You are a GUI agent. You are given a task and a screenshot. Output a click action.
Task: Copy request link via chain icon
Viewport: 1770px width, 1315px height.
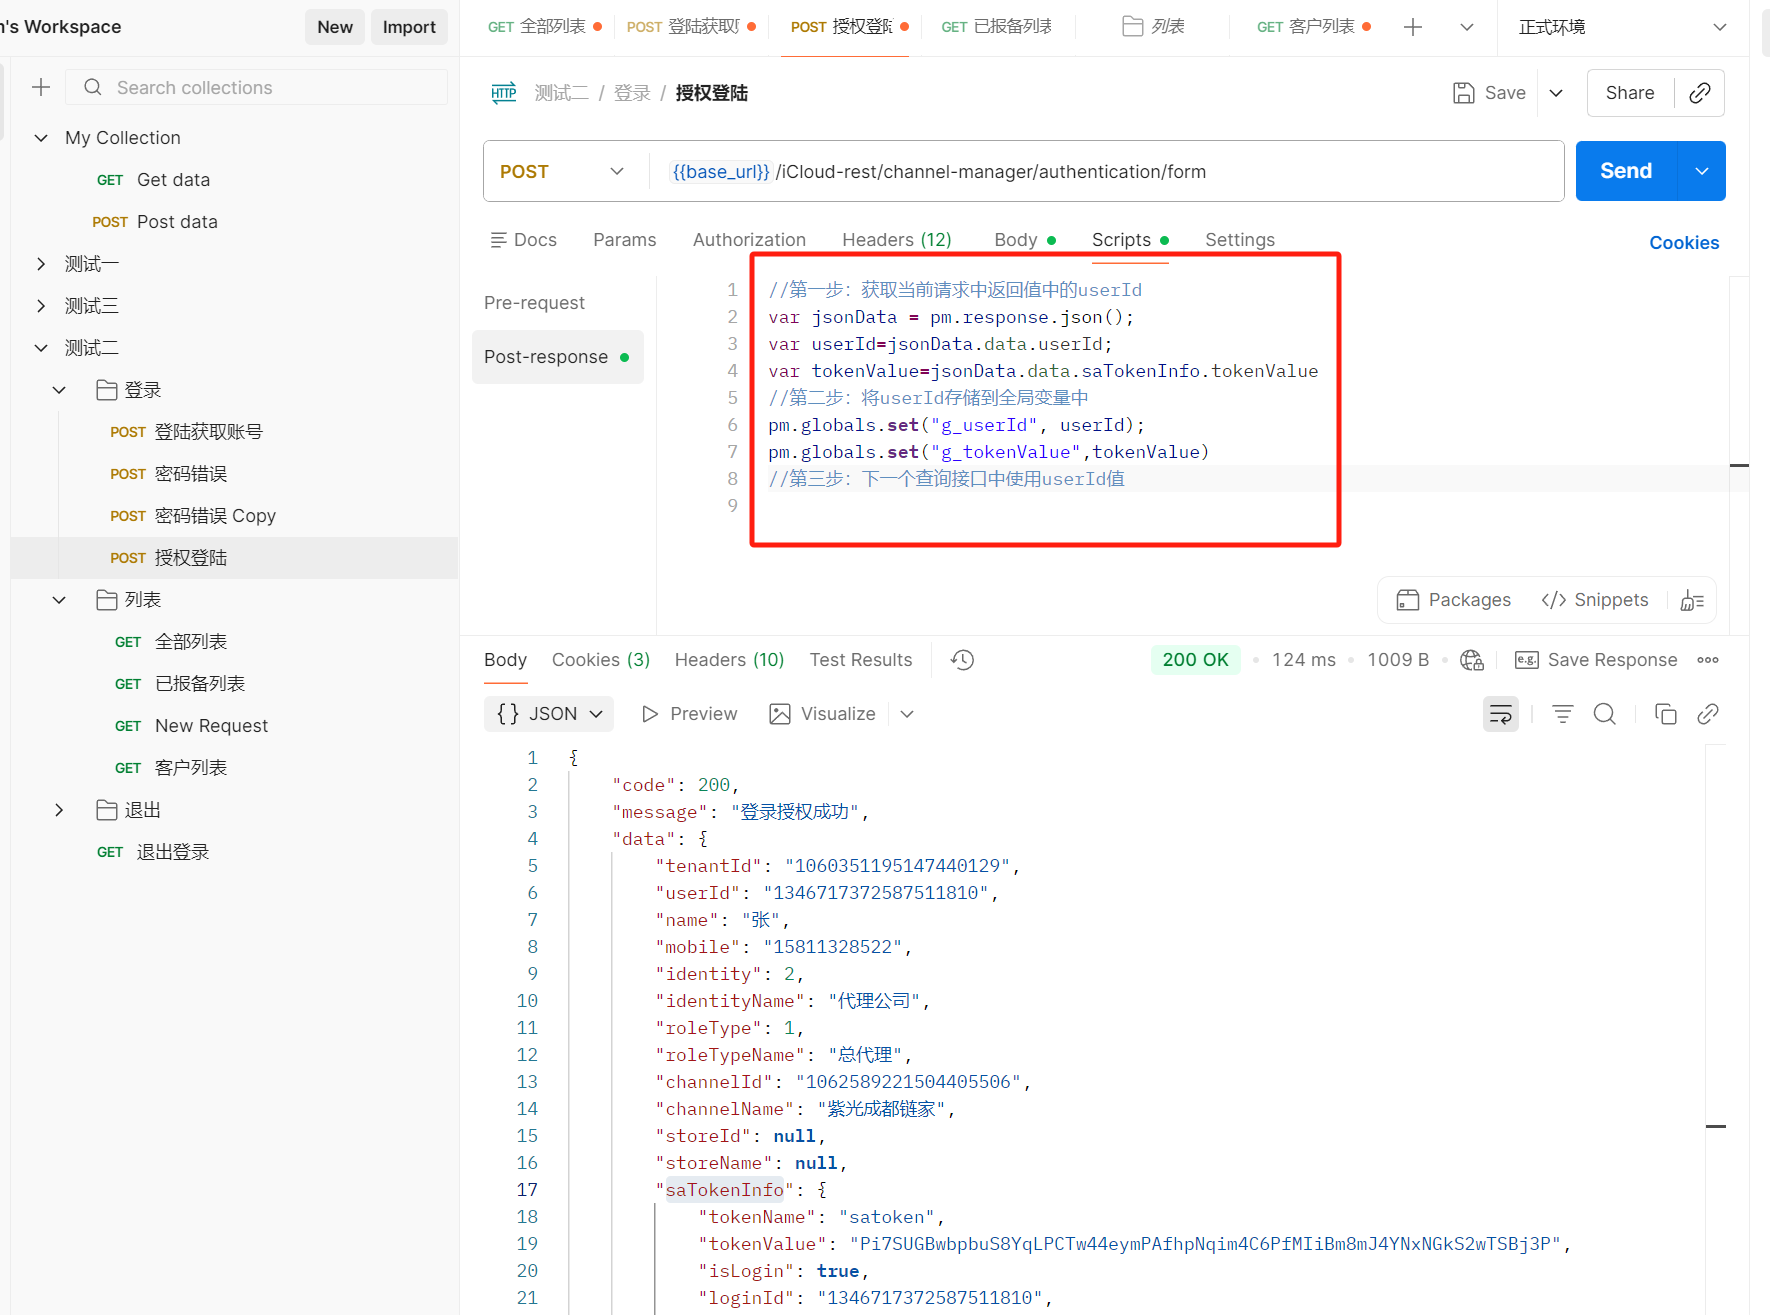click(1700, 93)
